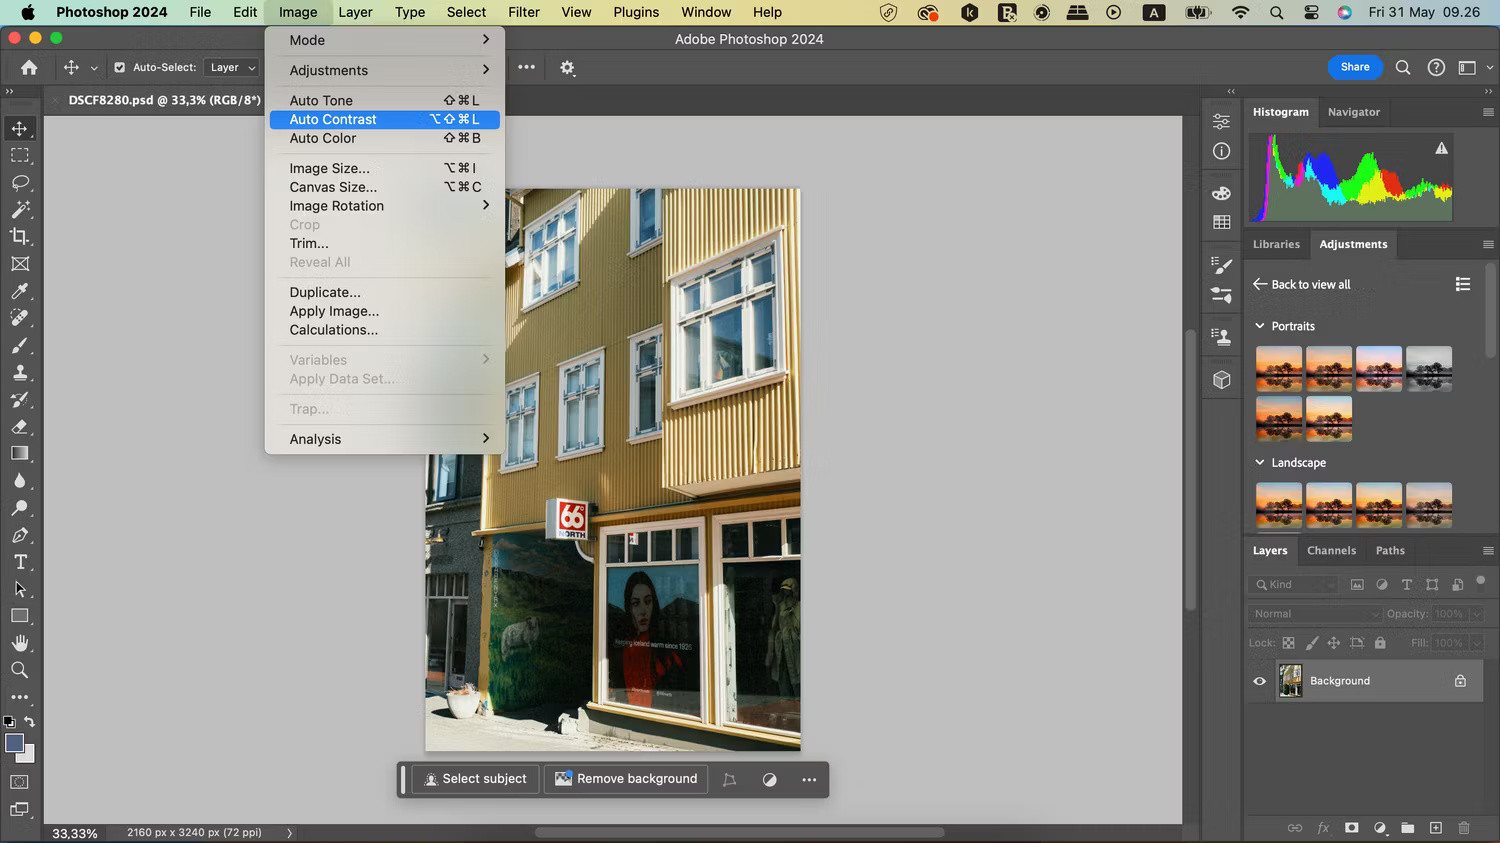Image resolution: width=1500 pixels, height=843 pixels.
Task: Collapse the Portraits adjustments group
Action: [1260, 326]
